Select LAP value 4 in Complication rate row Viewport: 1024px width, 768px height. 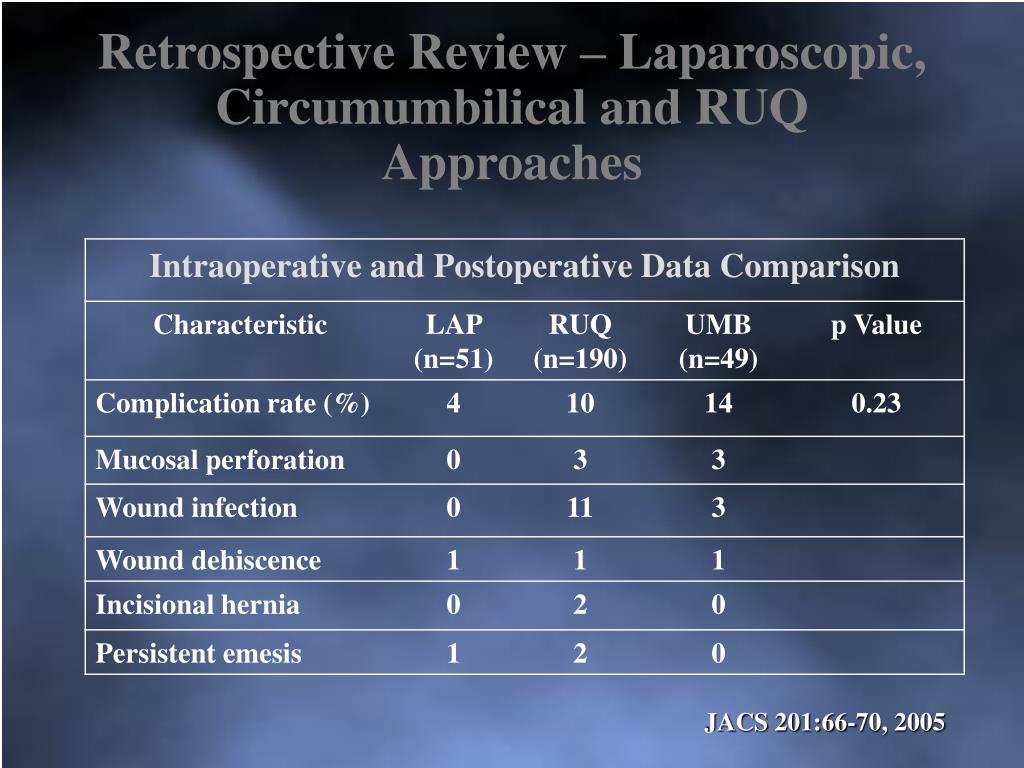(453, 403)
